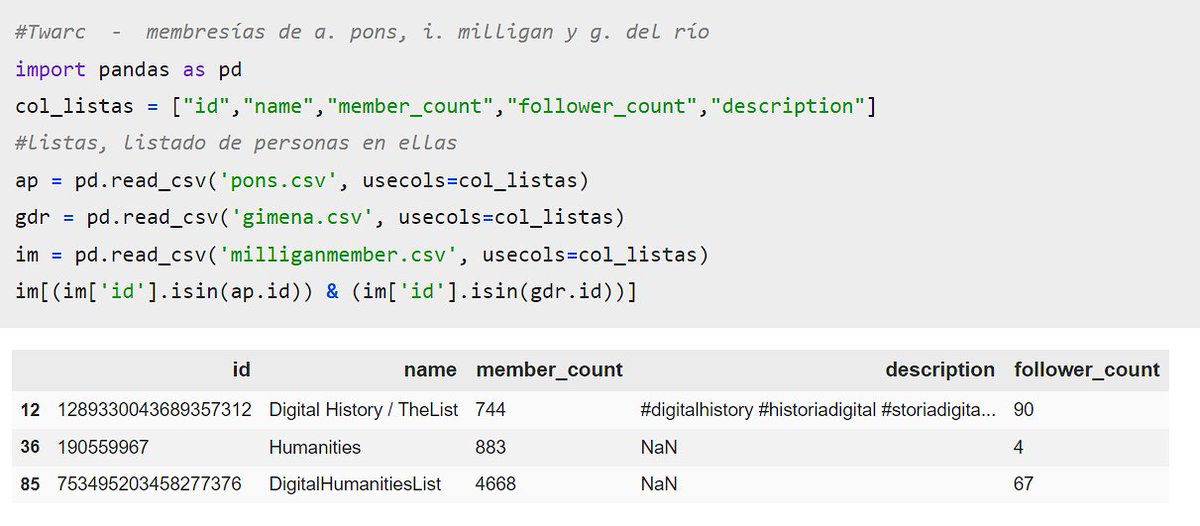Click the follower count value 90
This screenshot has height=526, width=1200.
[1024, 410]
